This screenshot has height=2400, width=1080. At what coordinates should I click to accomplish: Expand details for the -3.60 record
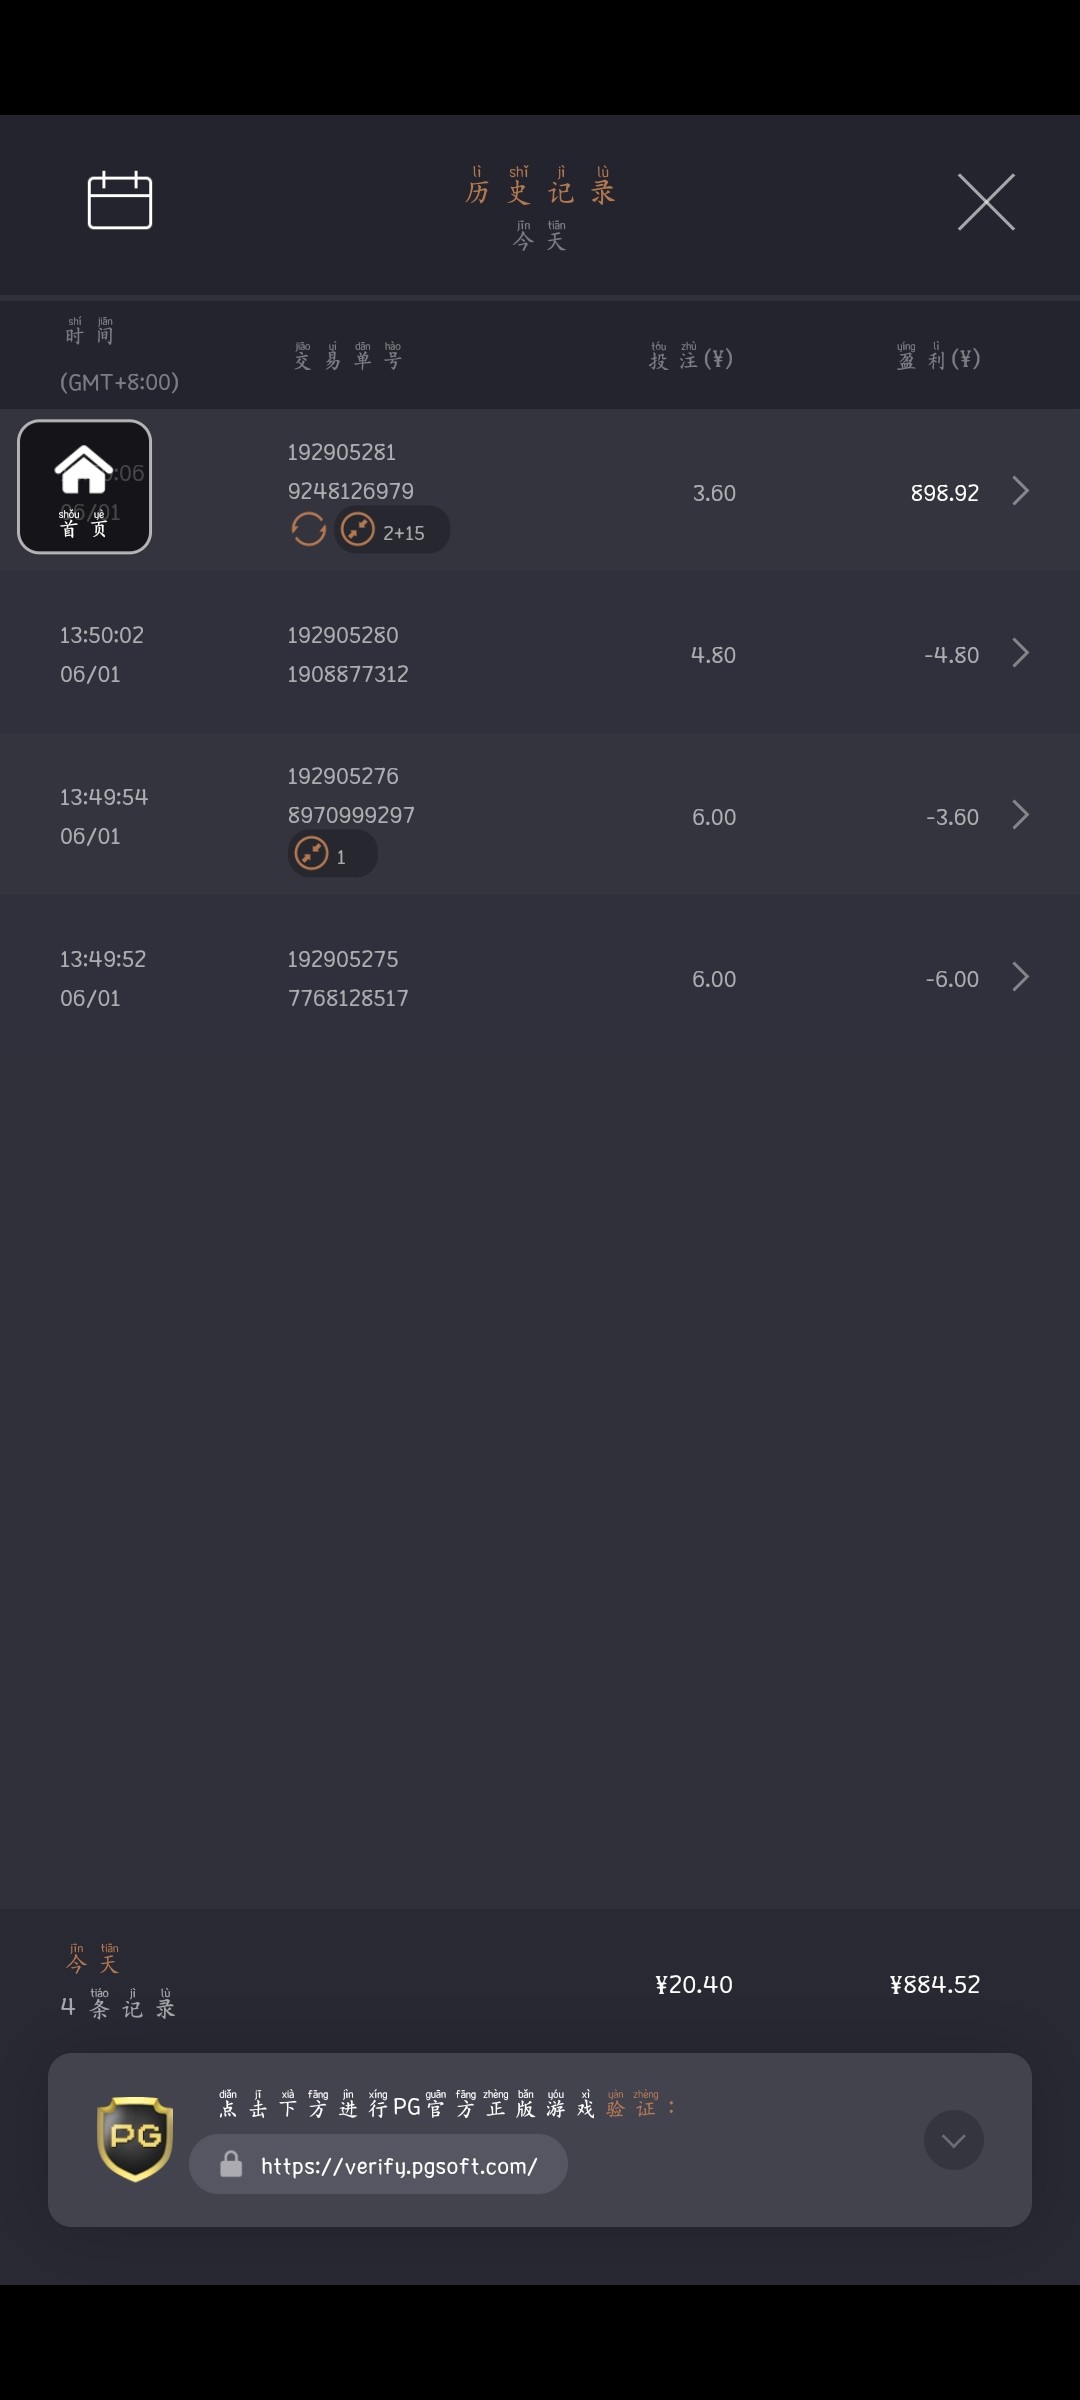click(x=1020, y=815)
